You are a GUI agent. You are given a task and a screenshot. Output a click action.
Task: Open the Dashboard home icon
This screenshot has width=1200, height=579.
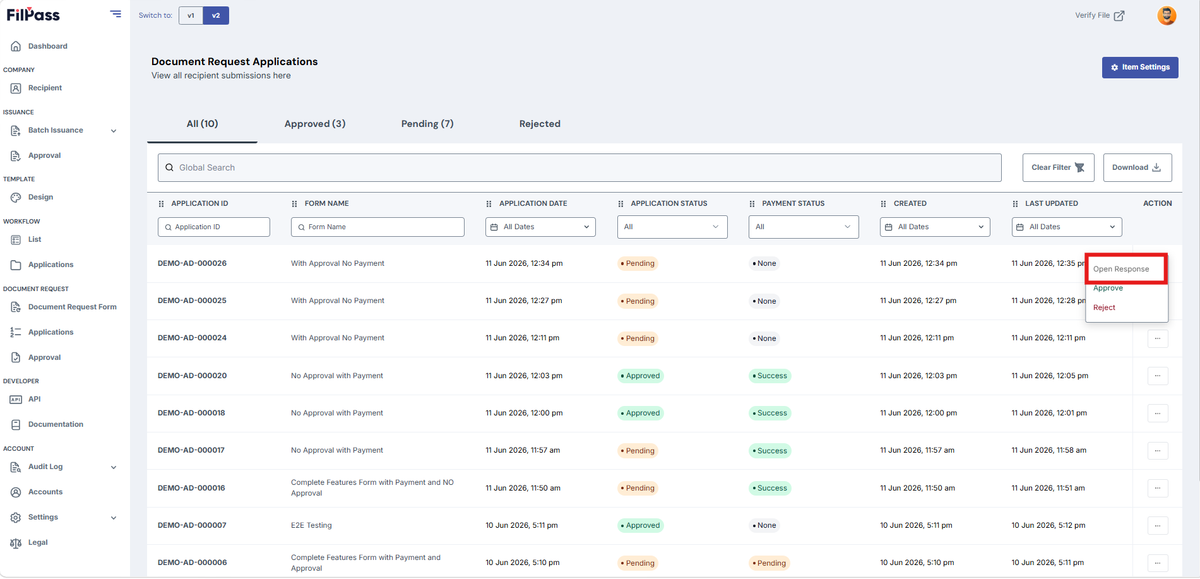coord(15,46)
